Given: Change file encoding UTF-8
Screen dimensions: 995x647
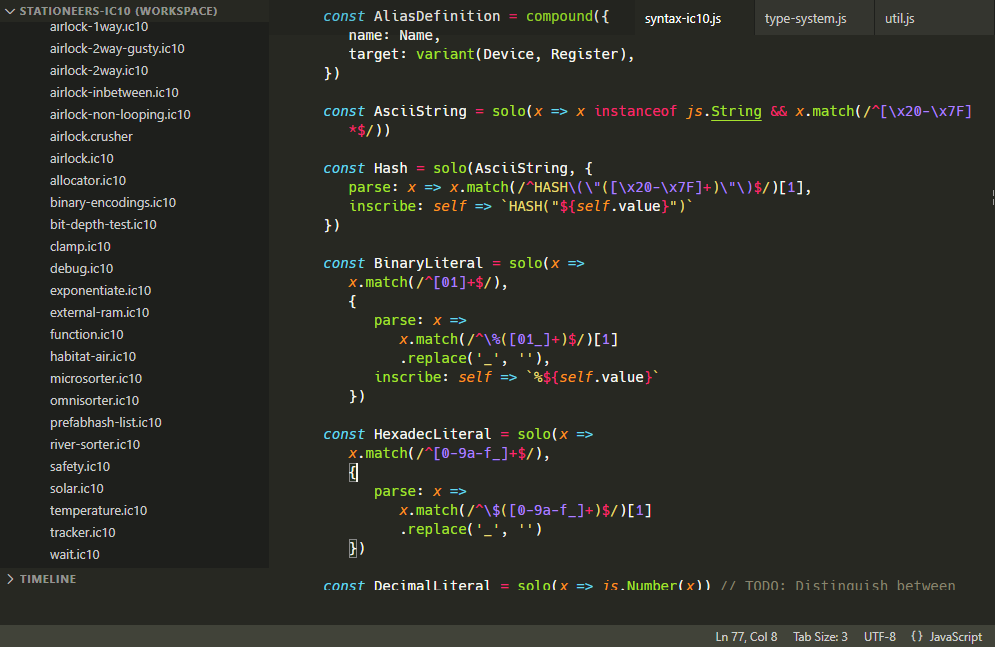Looking at the screenshot, I should (880, 636).
